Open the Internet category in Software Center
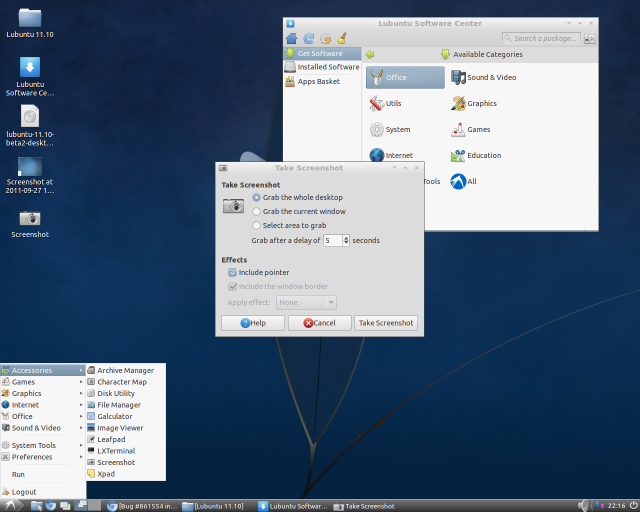The image size is (640, 512). (391, 156)
